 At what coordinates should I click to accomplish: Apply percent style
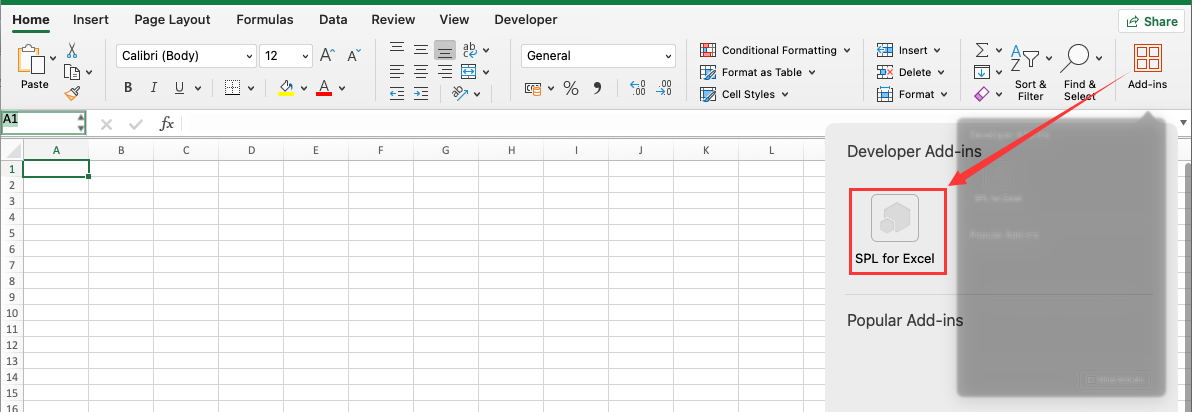pos(571,88)
